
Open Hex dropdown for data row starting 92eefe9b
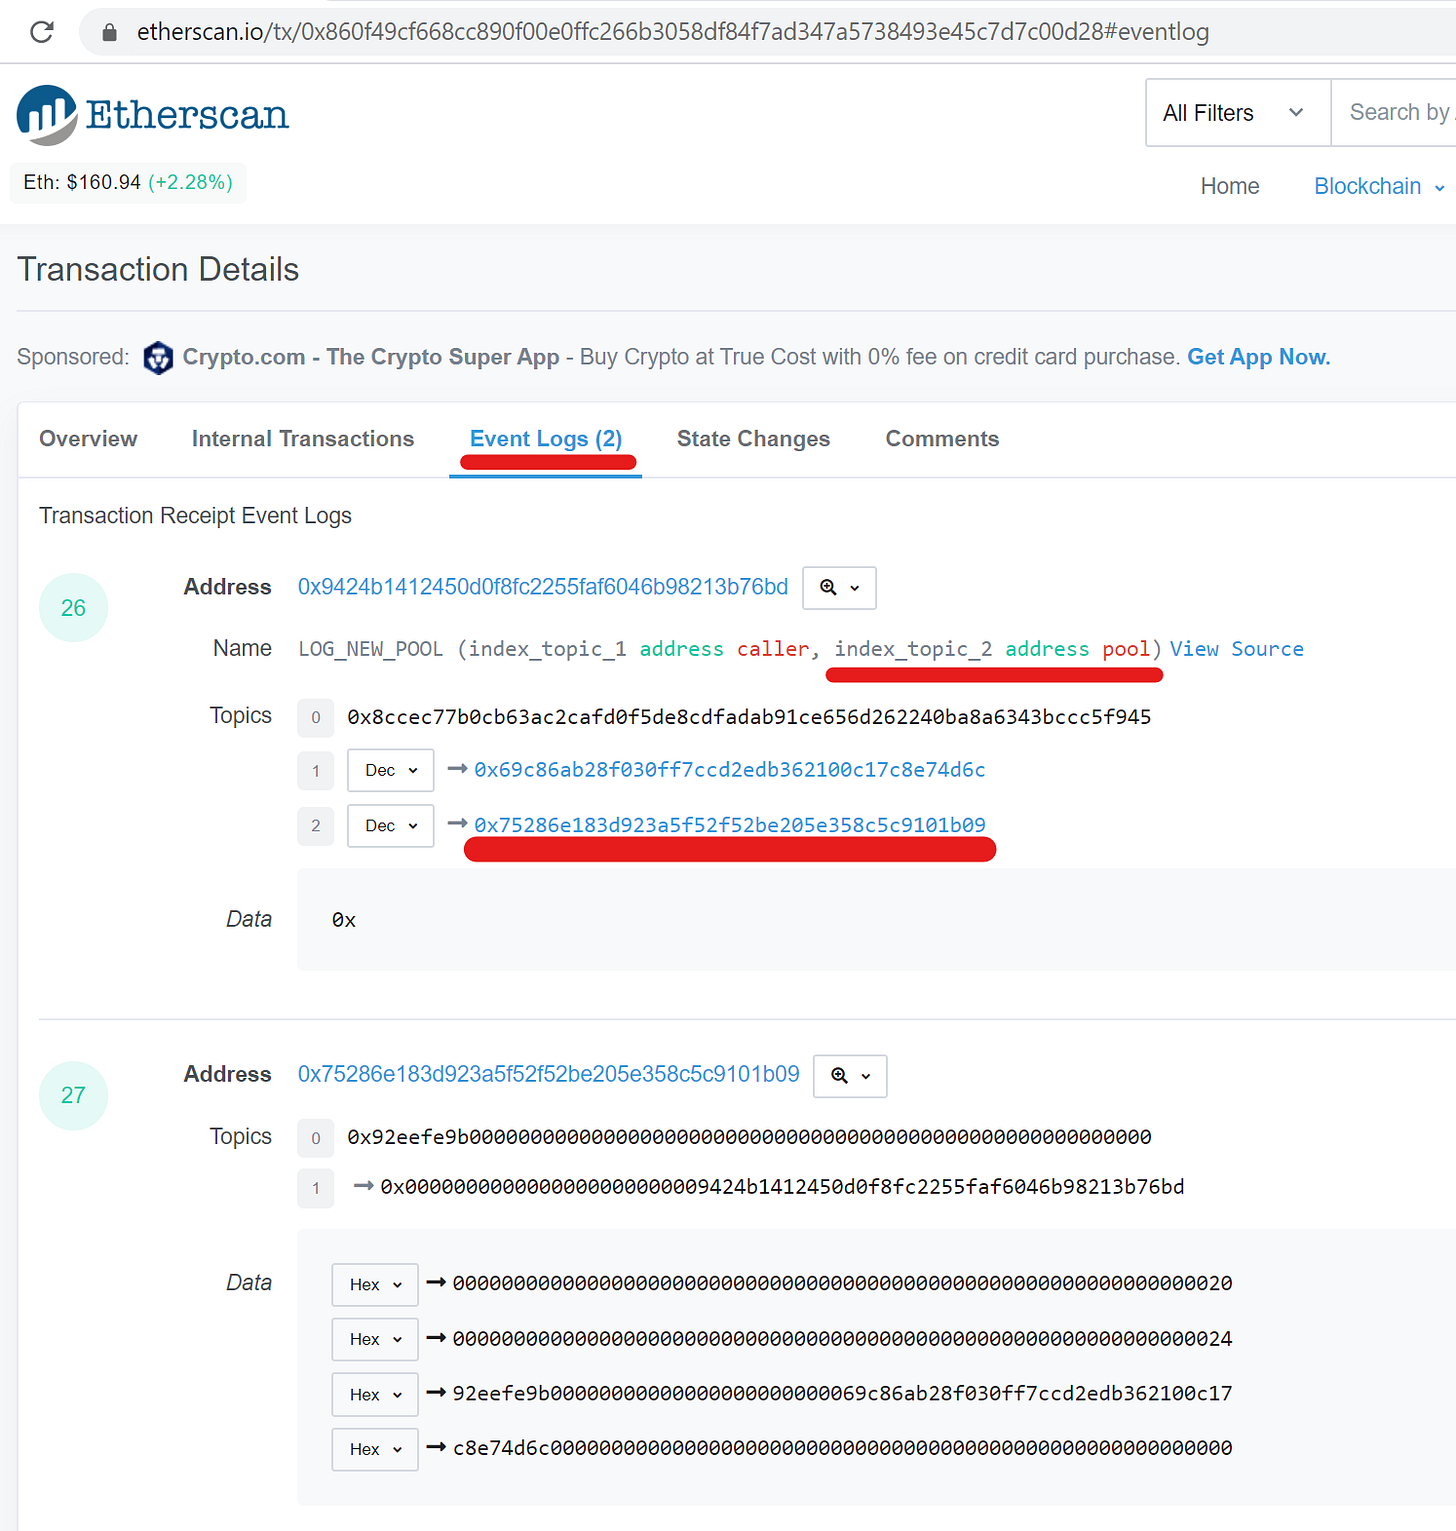tap(375, 1394)
